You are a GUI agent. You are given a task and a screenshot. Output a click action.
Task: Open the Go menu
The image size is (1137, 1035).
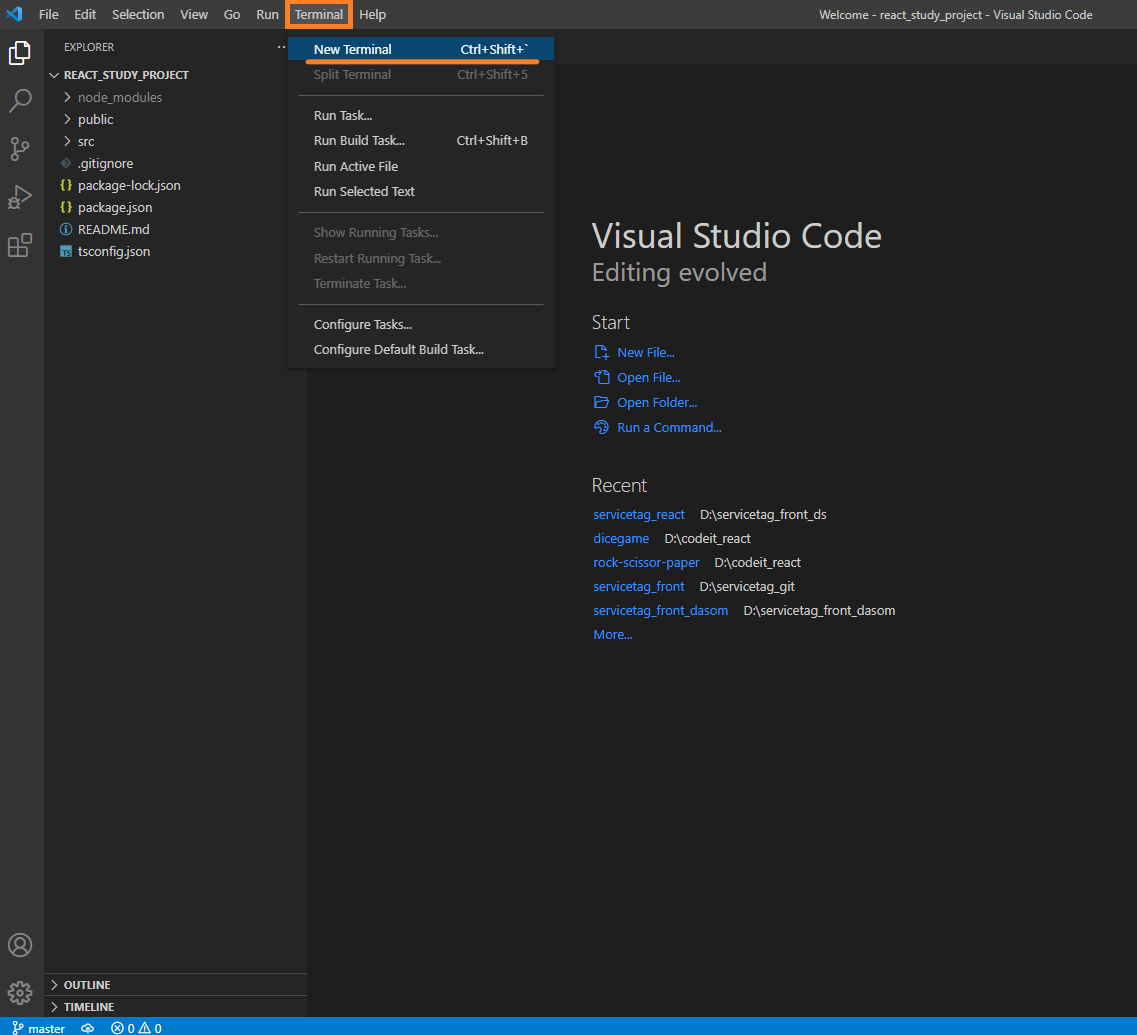[x=232, y=15]
